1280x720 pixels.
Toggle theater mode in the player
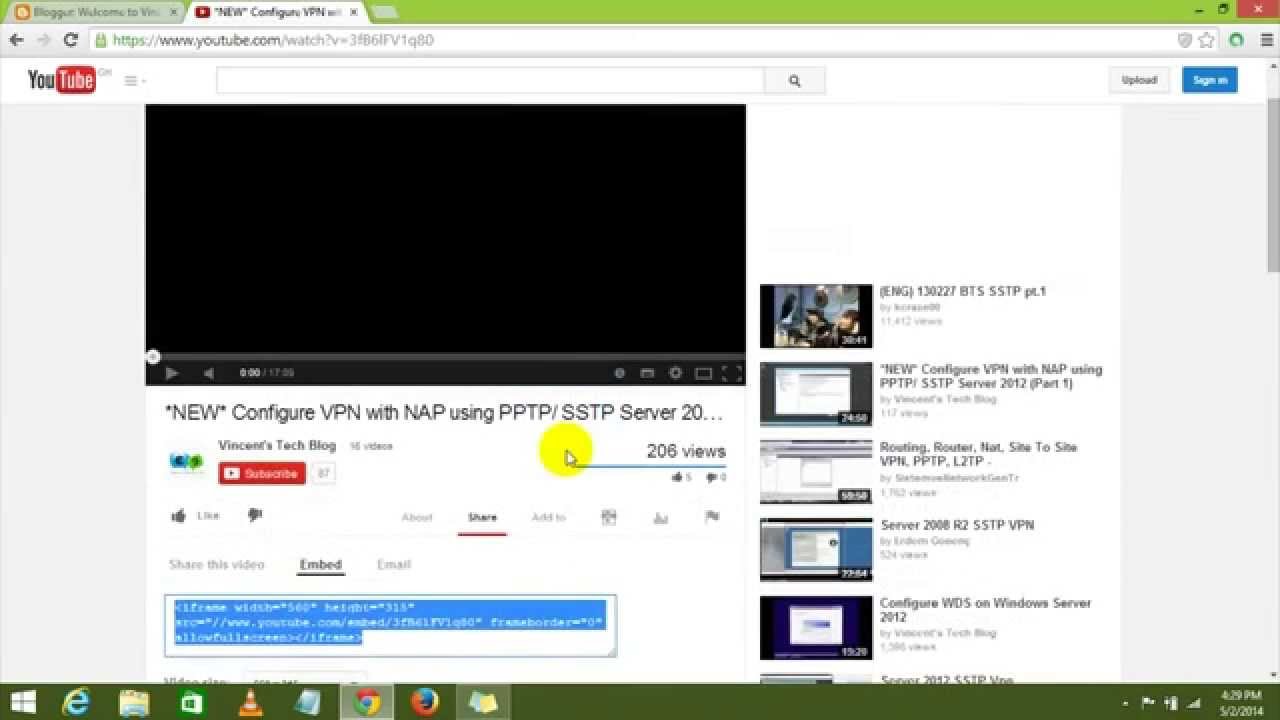click(703, 373)
